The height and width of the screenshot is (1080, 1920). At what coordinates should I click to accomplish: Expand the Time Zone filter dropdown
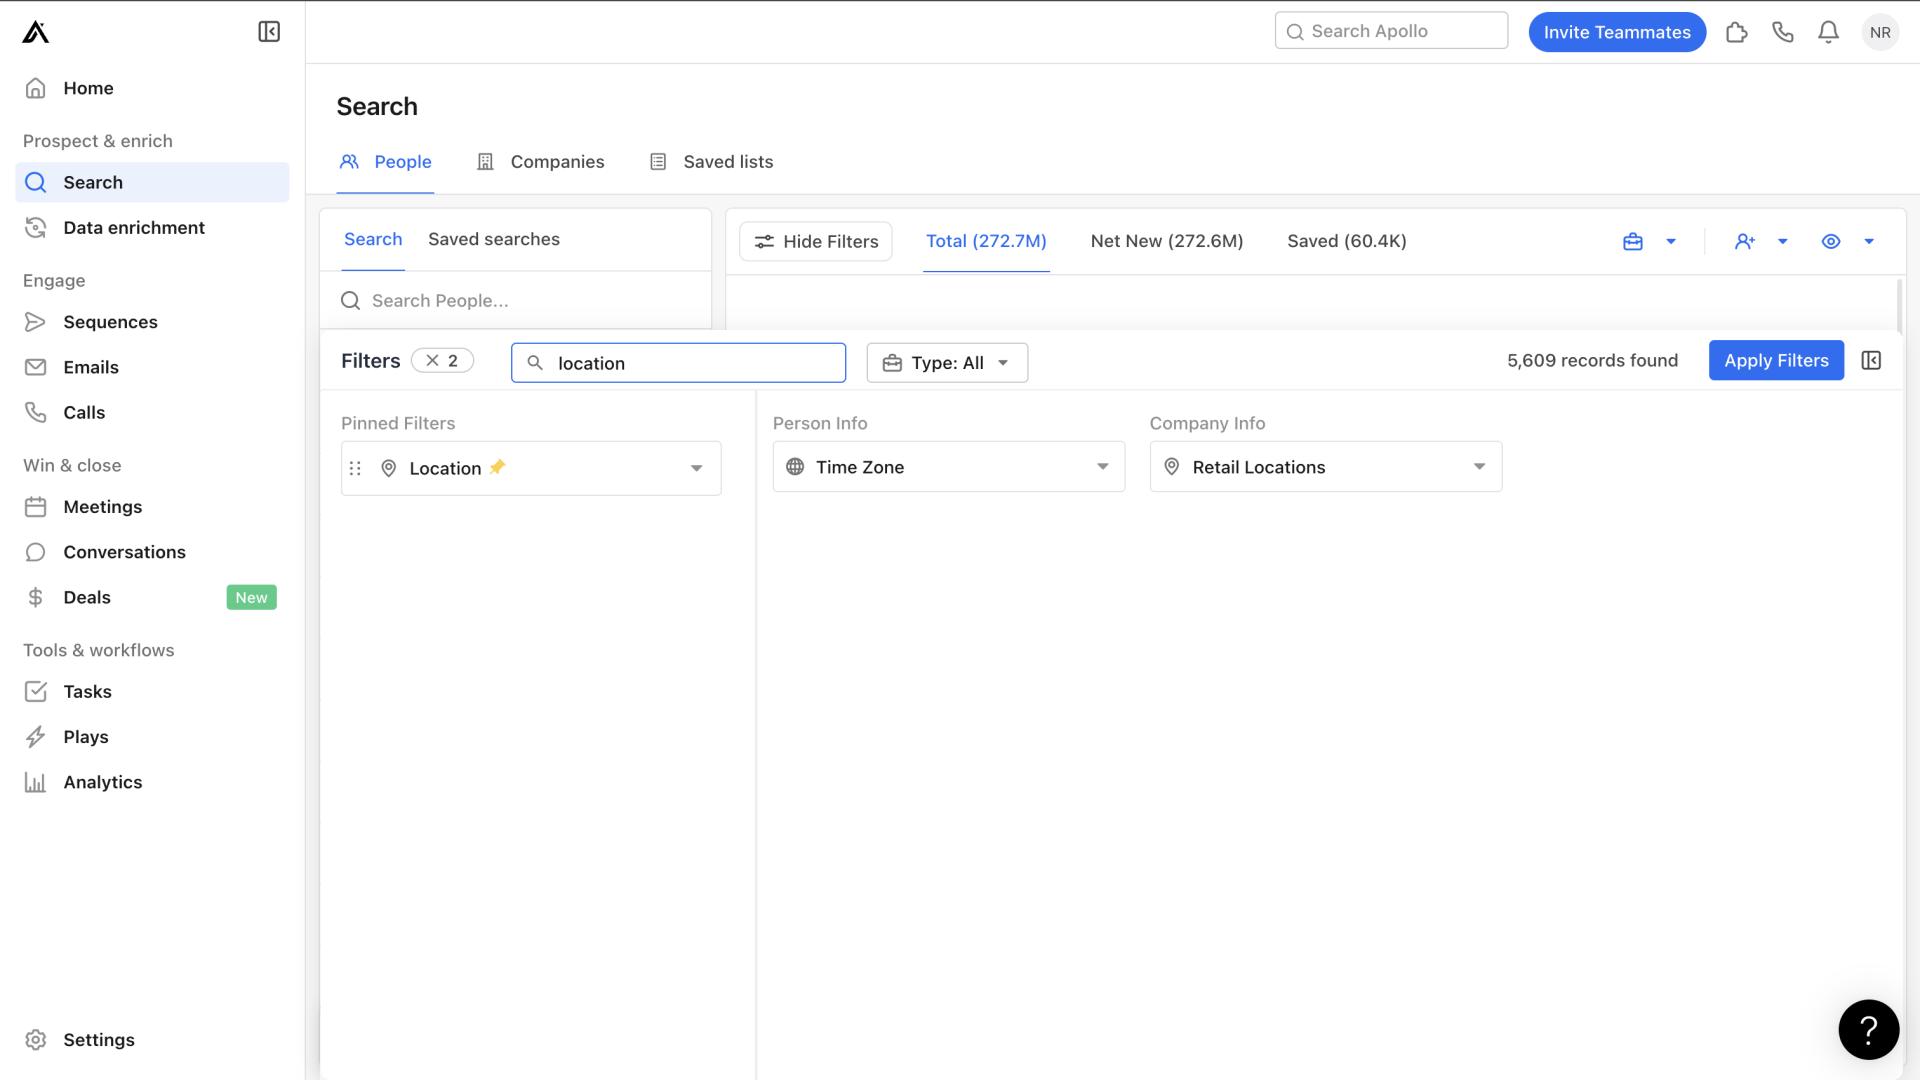click(1102, 465)
